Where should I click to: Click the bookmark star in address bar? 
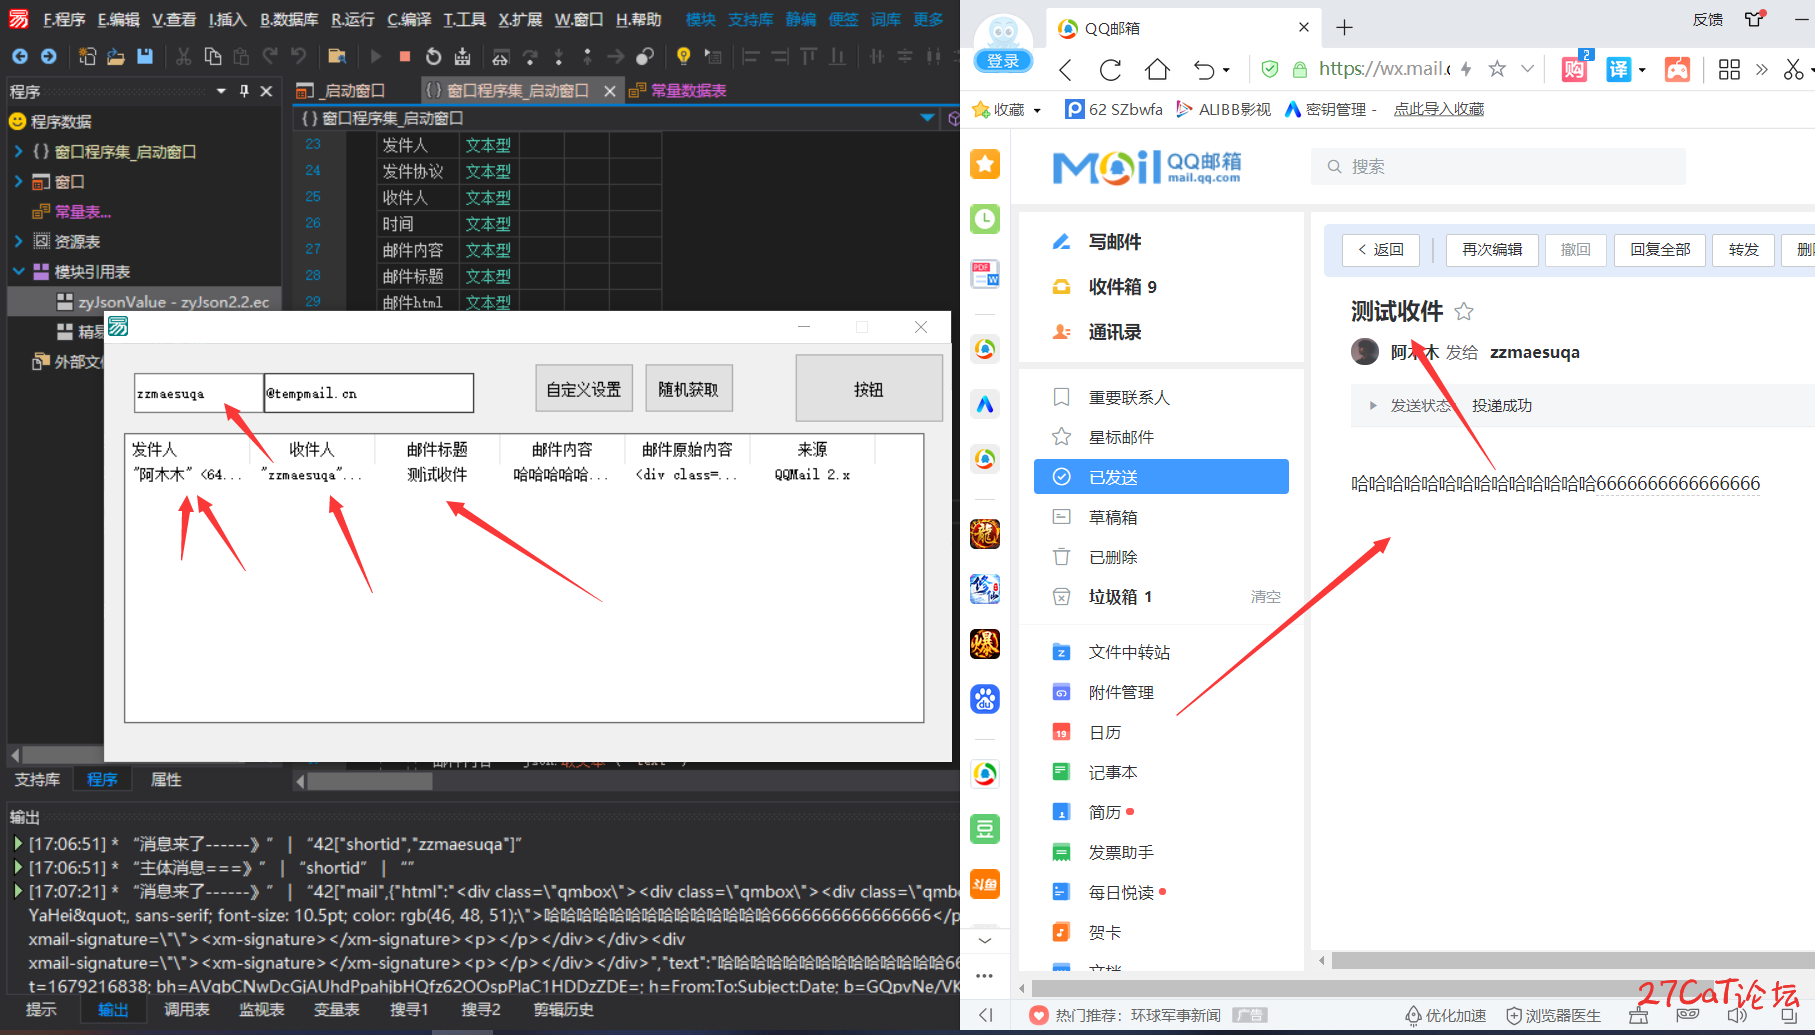pos(1497,69)
